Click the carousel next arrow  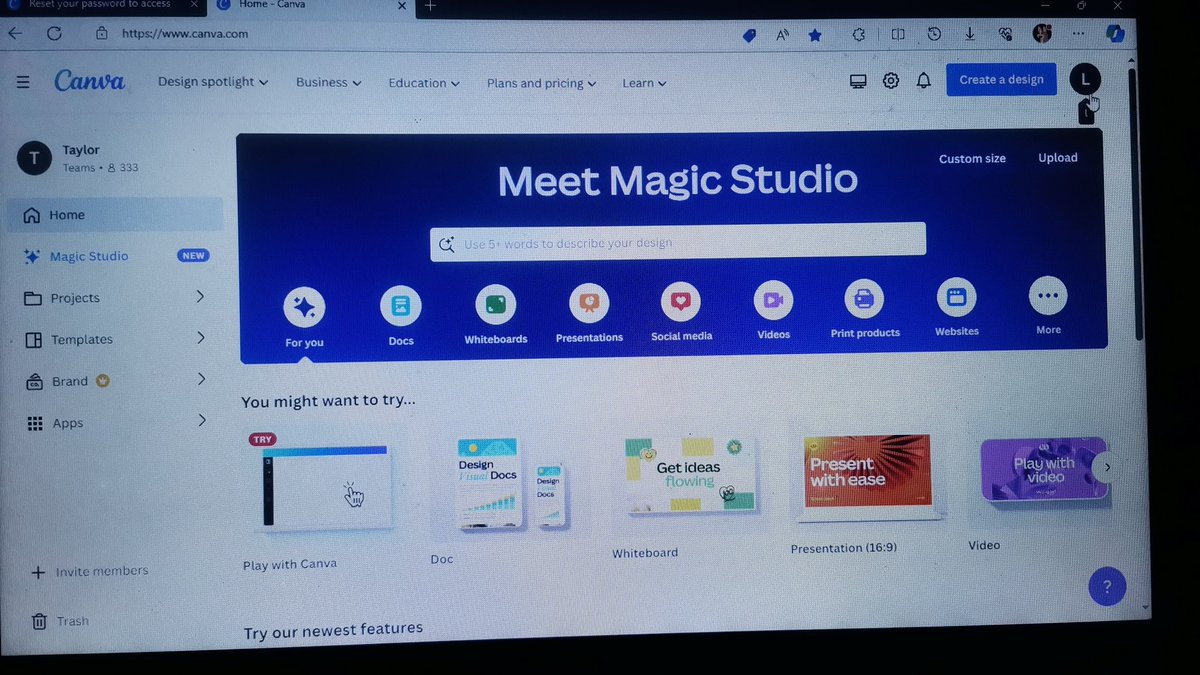(x=1105, y=467)
